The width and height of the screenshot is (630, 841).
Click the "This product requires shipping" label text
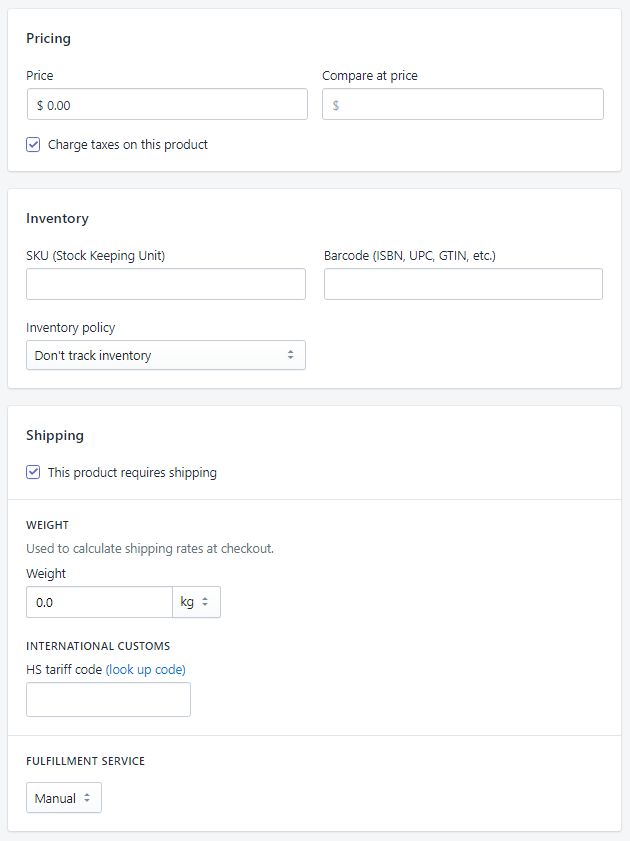click(132, 472)
